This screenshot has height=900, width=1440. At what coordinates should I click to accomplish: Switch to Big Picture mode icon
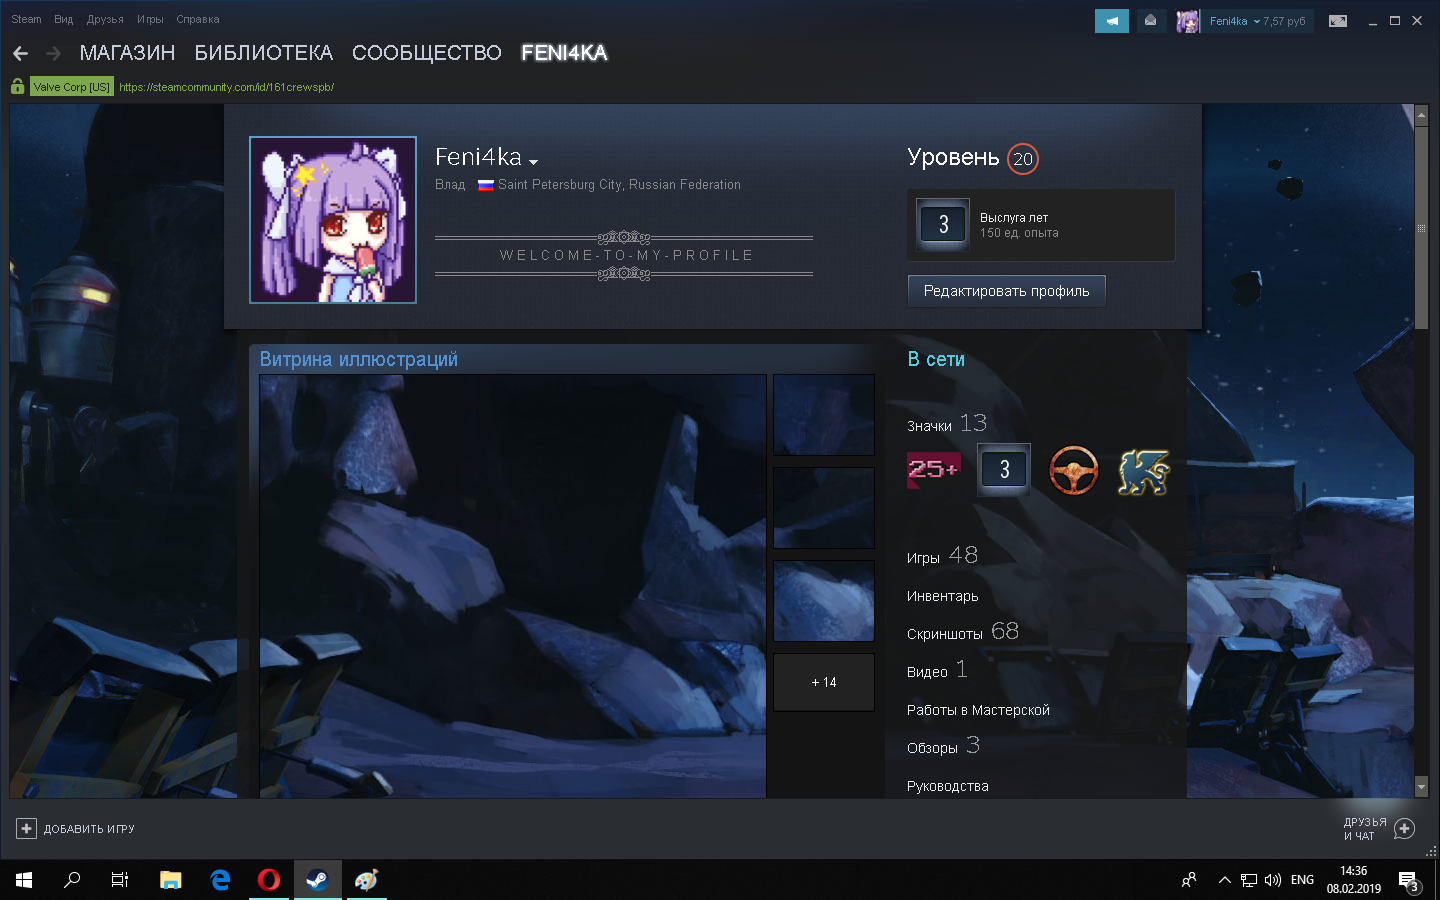(x=1338, y=21)
